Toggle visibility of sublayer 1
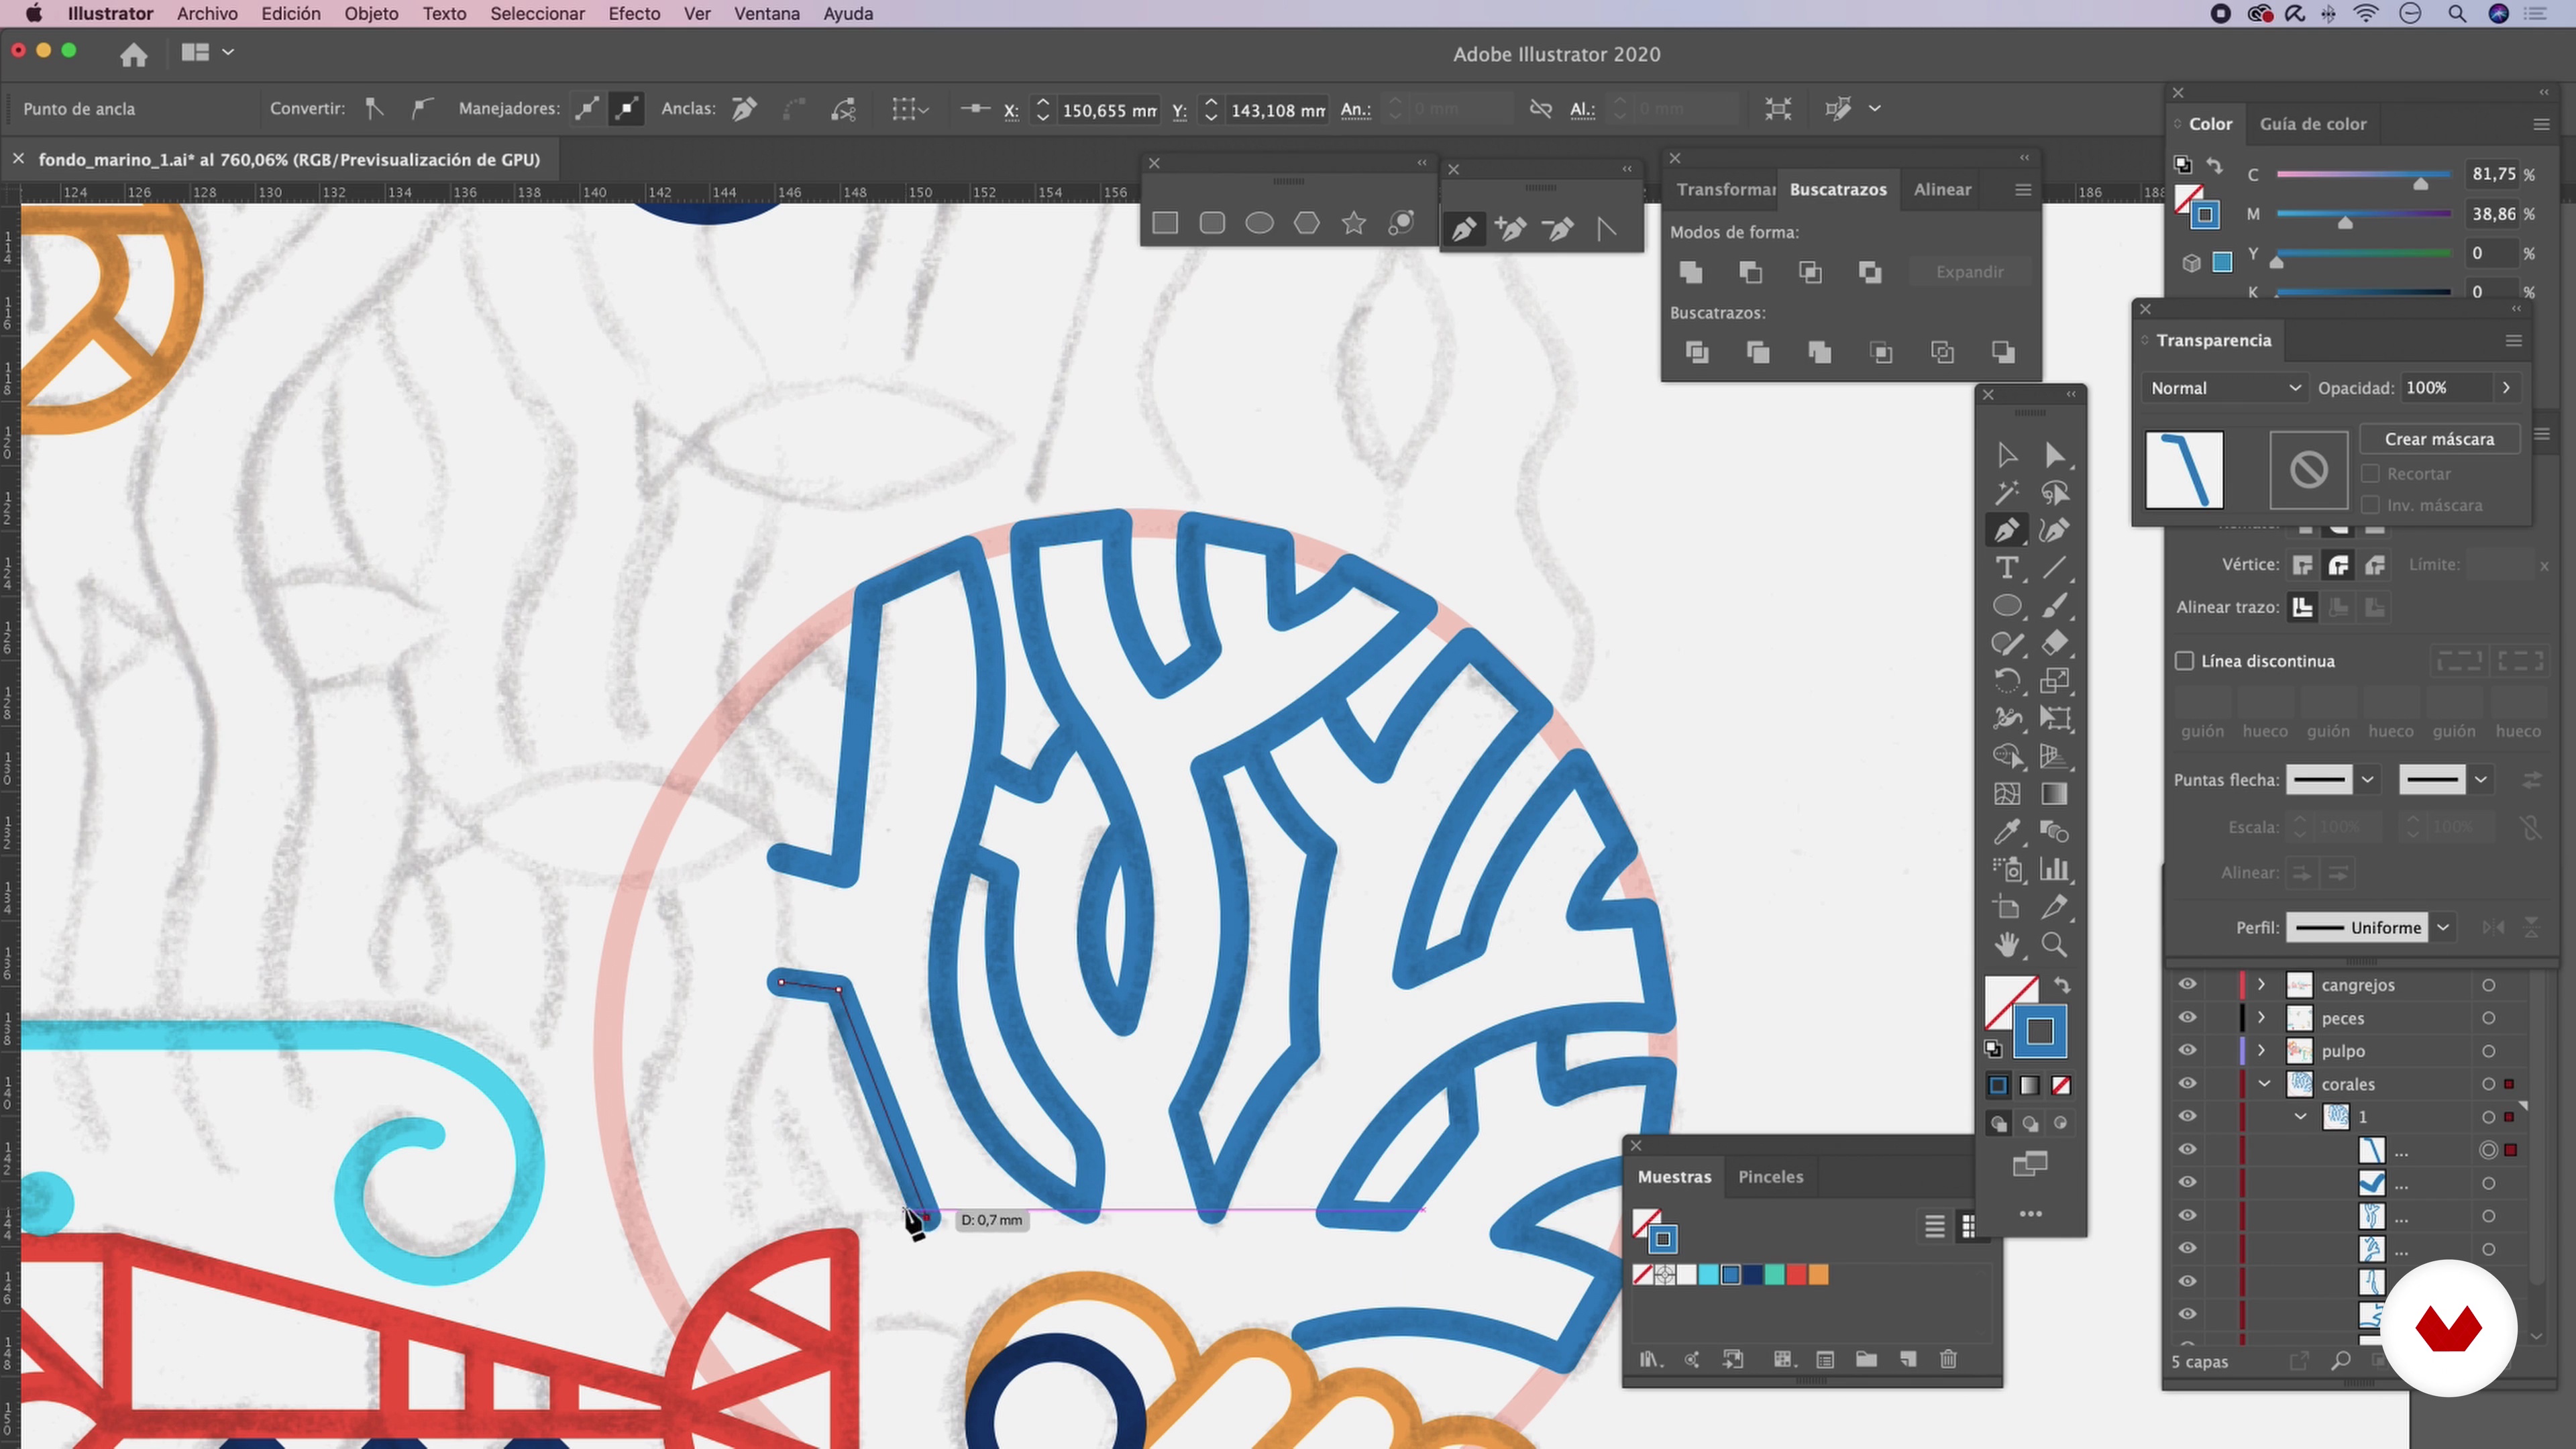 tap(2188, 1117)
